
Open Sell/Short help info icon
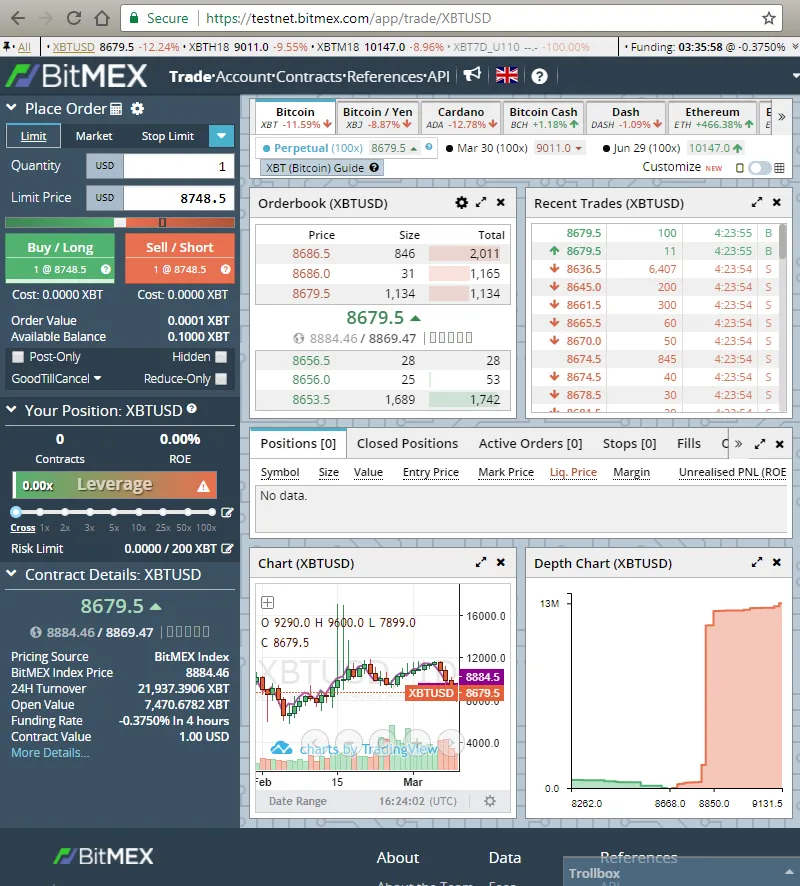[225, 270]
